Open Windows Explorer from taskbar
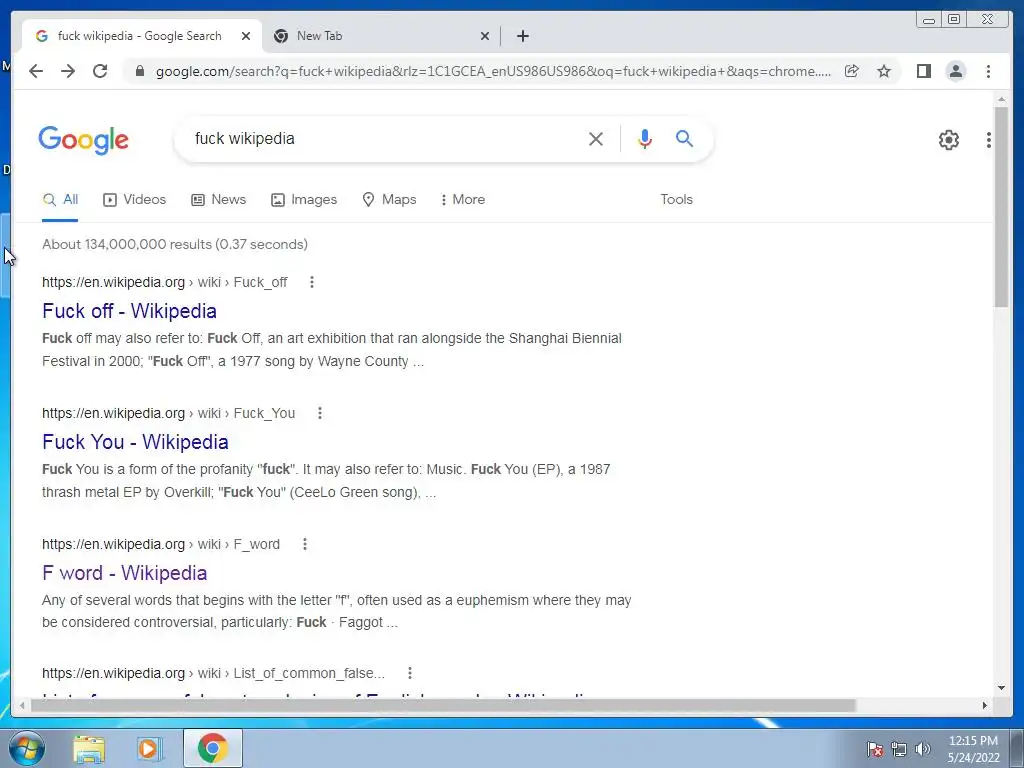Image resolution: width=1024 pixels, height=768 pixels. click(89, 749)
